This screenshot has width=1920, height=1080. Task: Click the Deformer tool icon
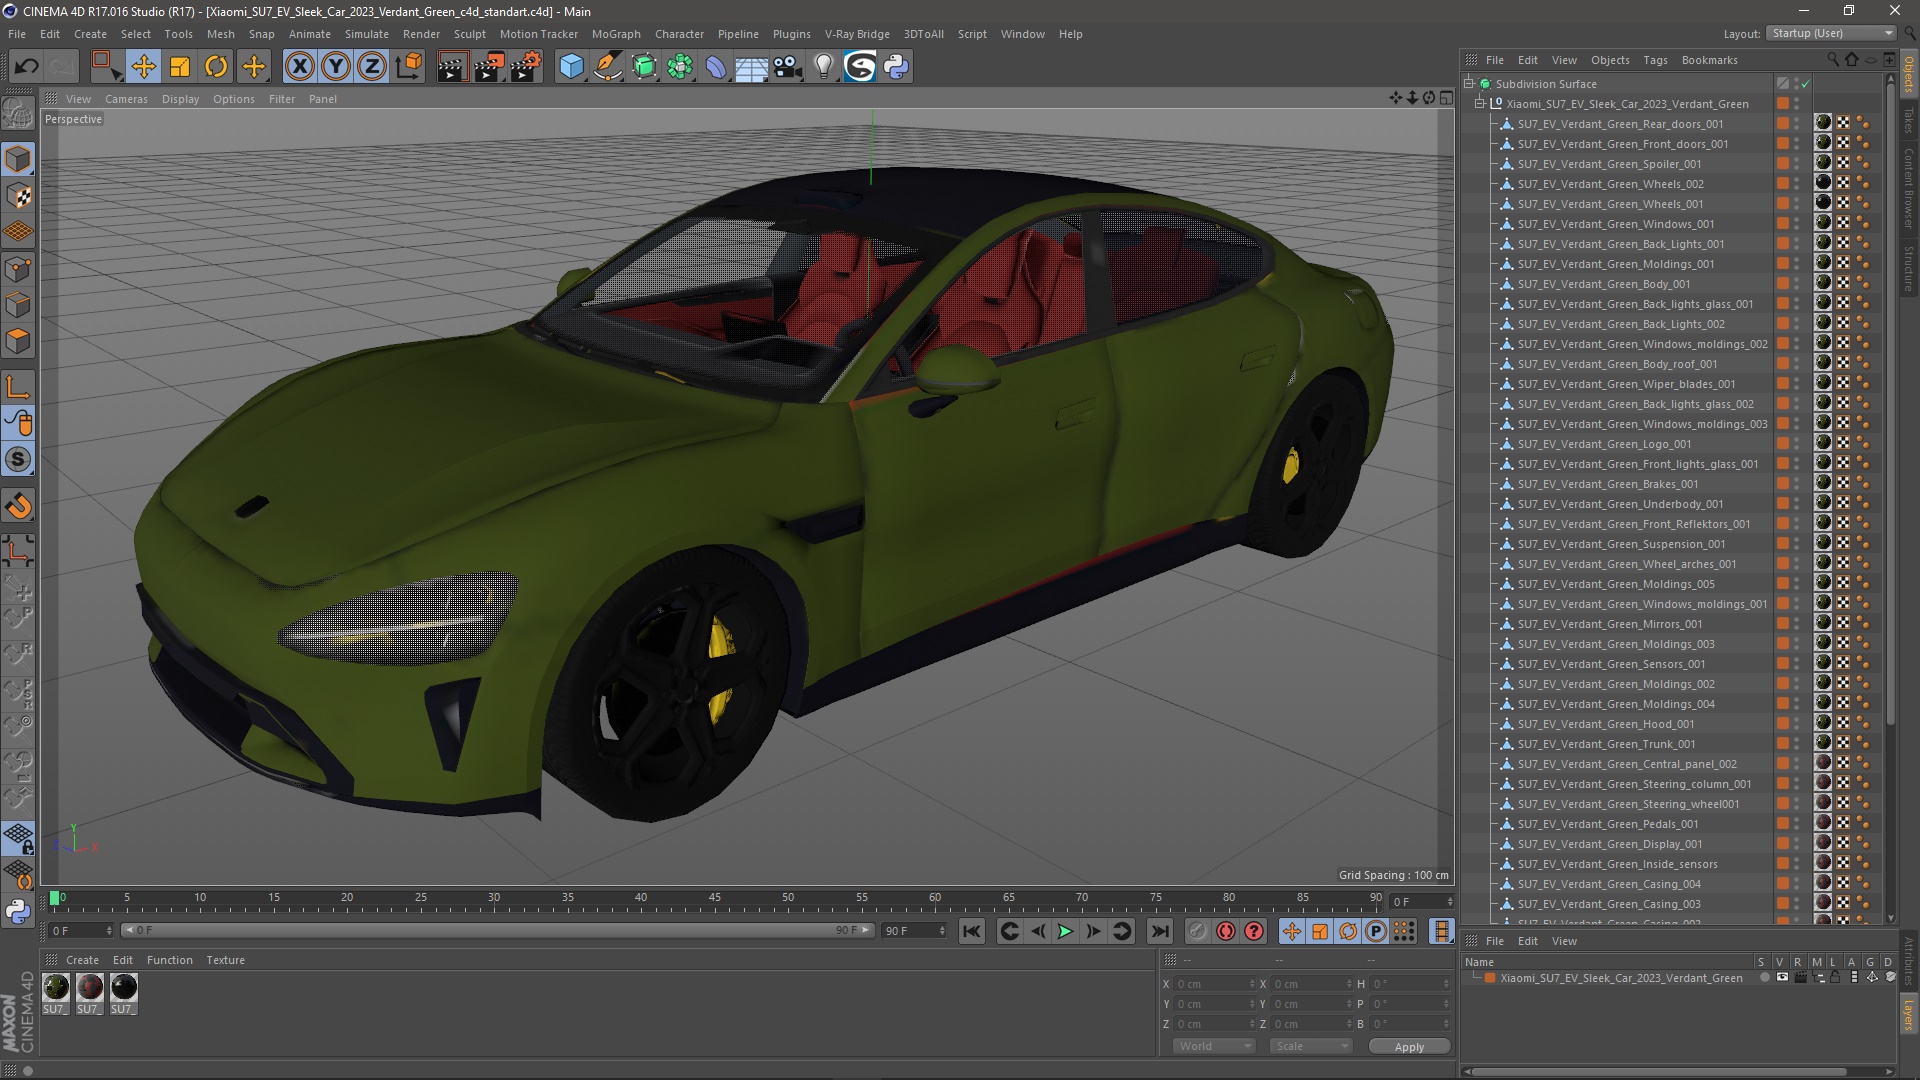click(x=716, y=67)
